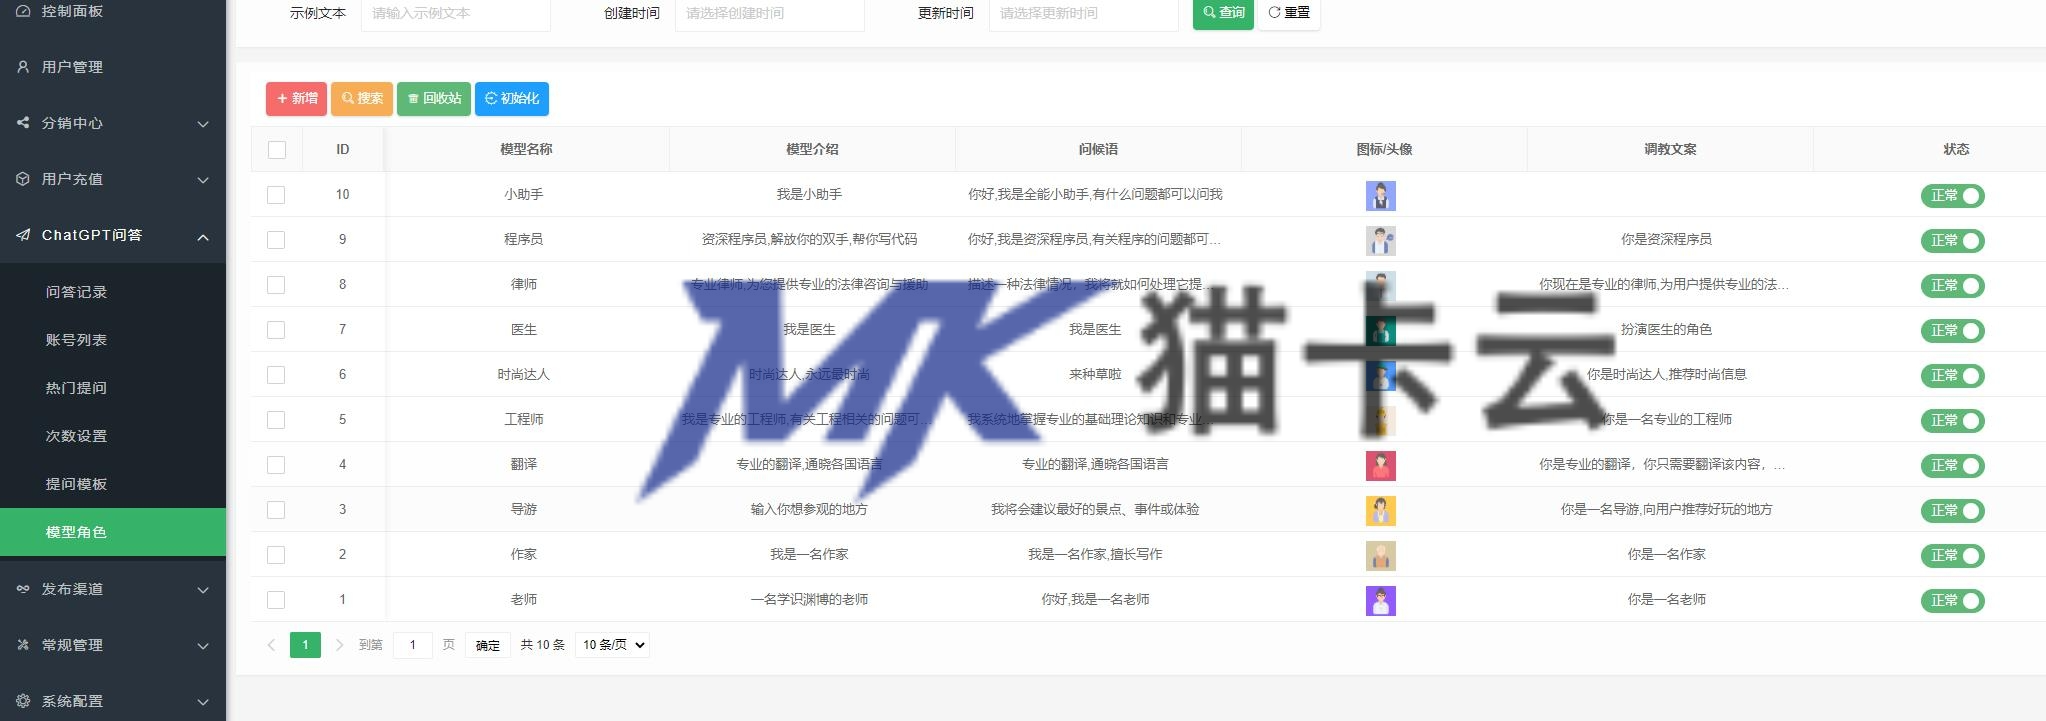The height and width of the screenshot is (721, 2046).
Task: Click the 常规管理 tools icon
Action: coord(23,645)
